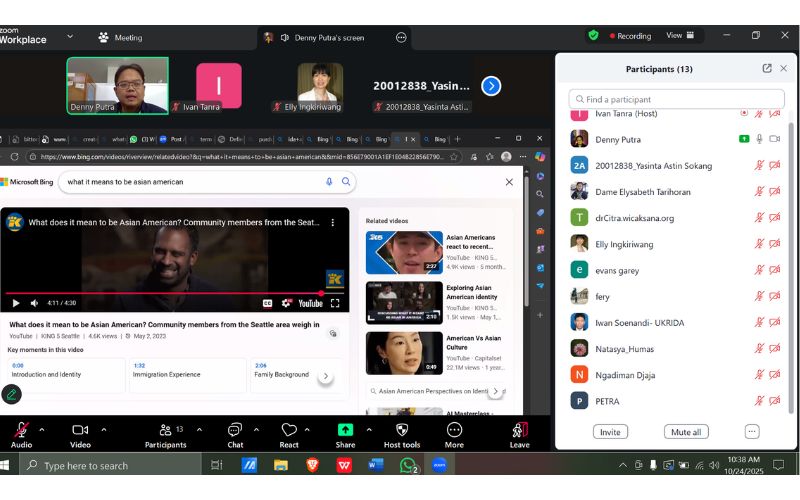Open the Chat panel icon
This screenshot has width=800, height=500.
point(235,430)
